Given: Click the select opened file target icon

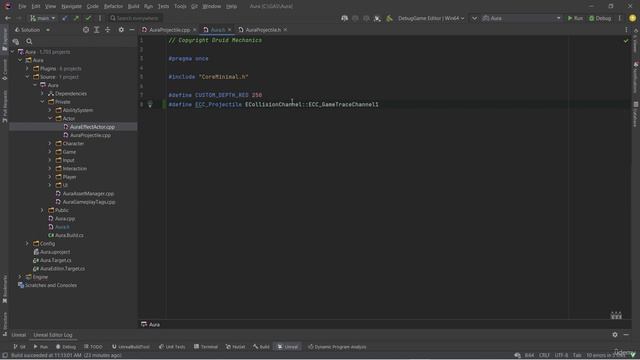Looking at the screenshot, I should click(86, 30).
